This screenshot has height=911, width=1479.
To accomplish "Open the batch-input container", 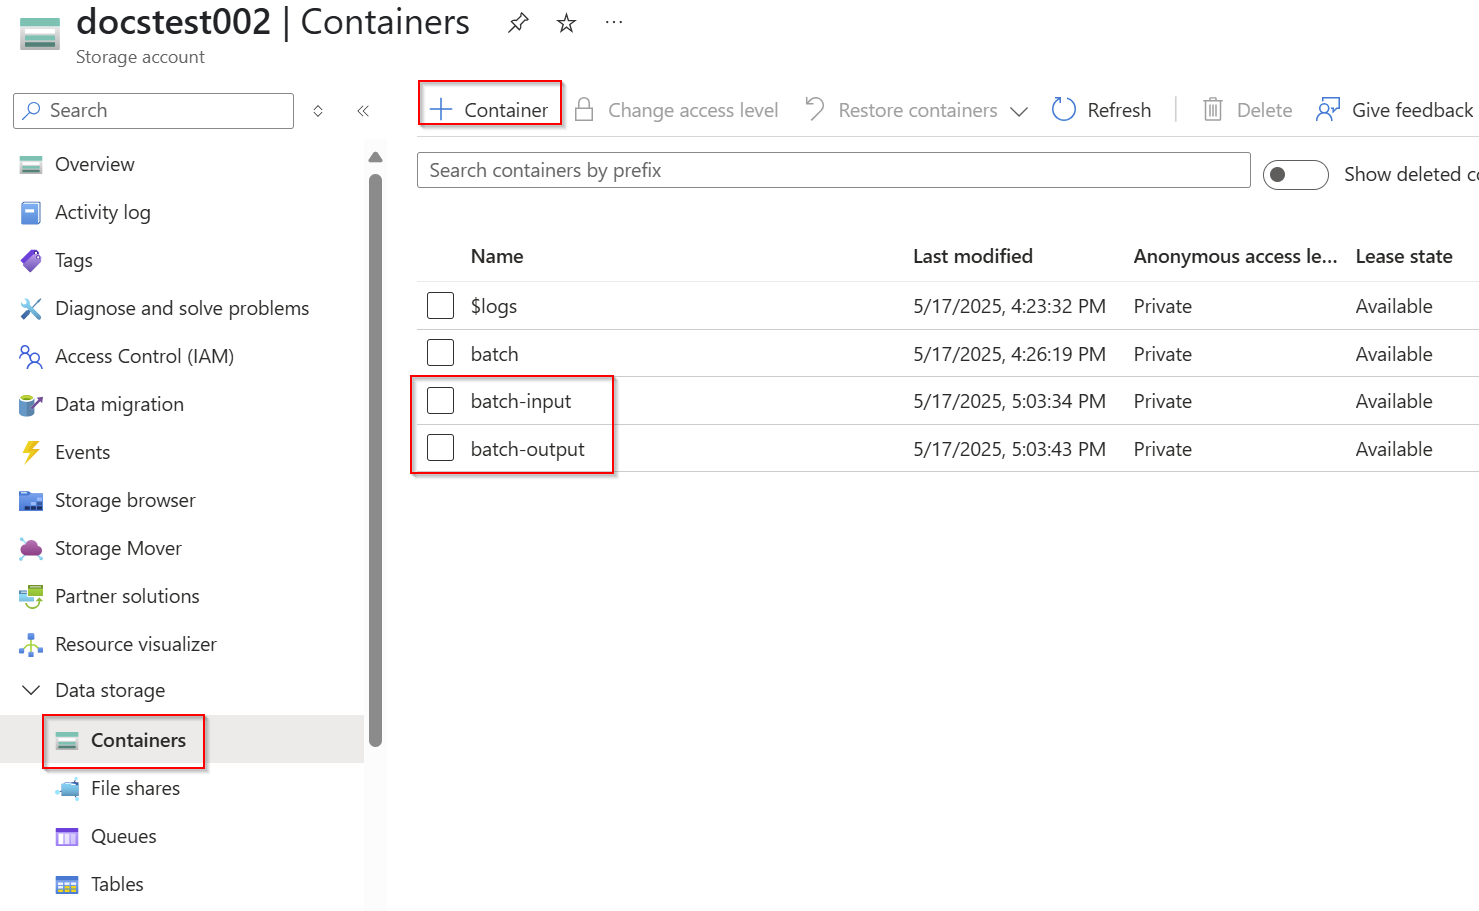I will point(521,402).
